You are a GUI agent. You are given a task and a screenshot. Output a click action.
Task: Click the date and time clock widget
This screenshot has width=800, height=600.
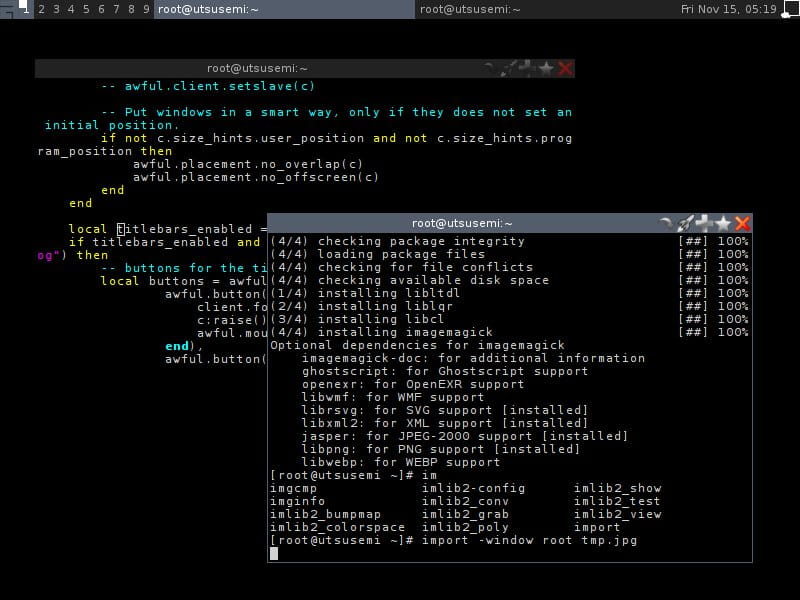pyautogui.click(x=728, y=9)
